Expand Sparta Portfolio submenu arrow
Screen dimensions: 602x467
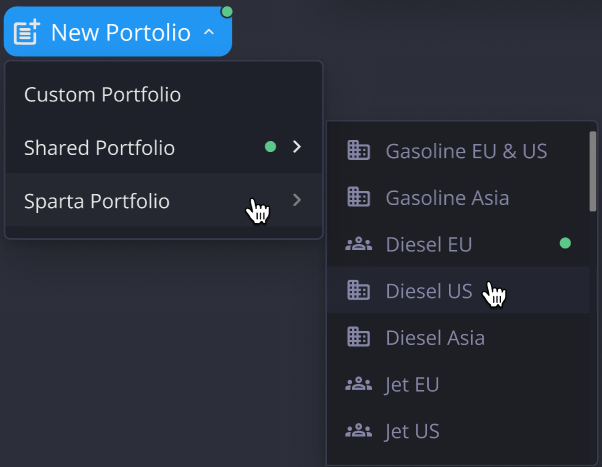(x=296, y=201)
